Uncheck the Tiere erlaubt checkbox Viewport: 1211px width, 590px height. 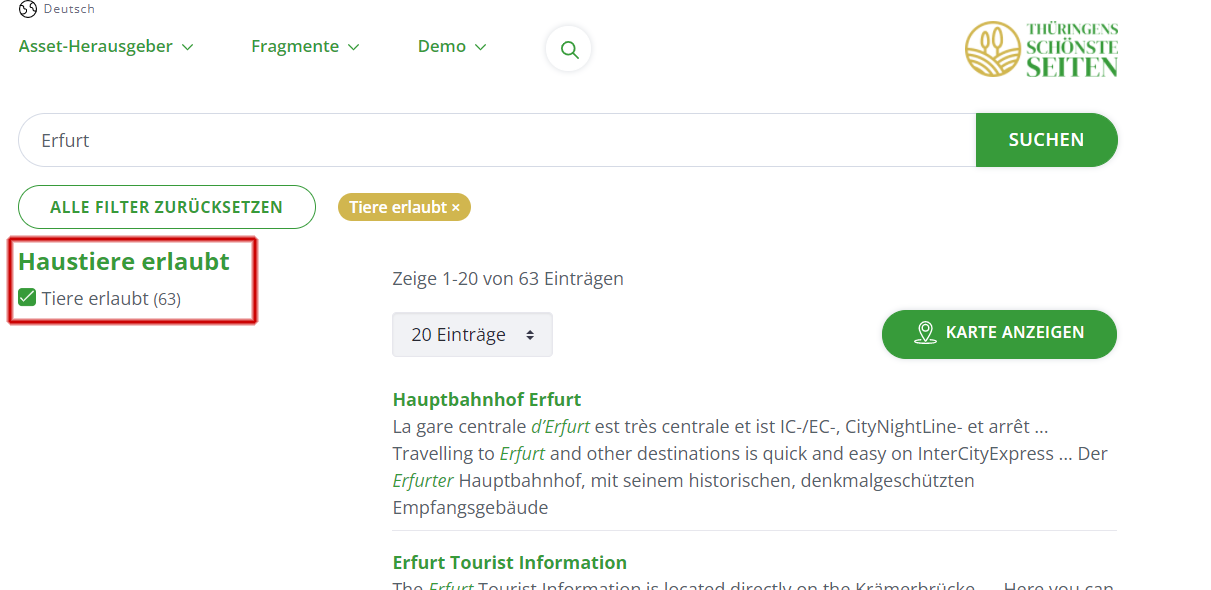click(x=28, y=297)
